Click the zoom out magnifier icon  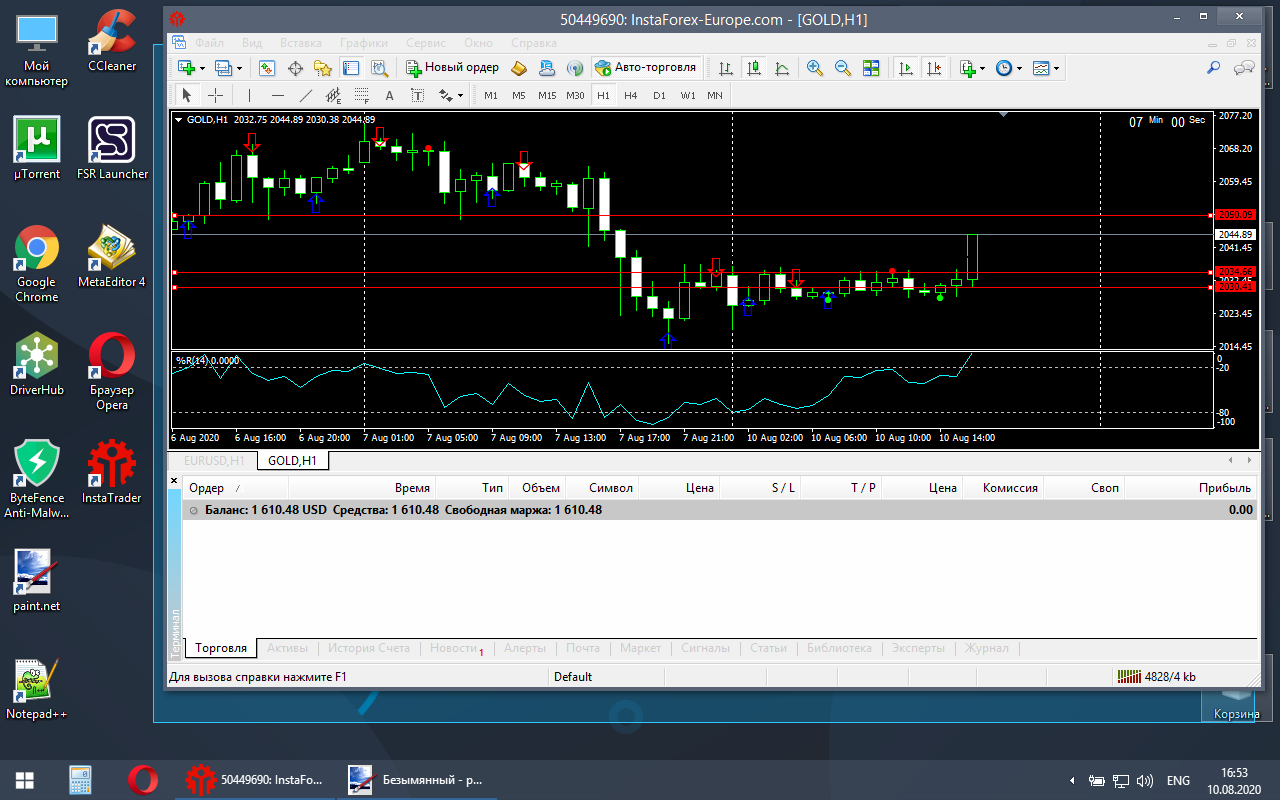point(843,68)
